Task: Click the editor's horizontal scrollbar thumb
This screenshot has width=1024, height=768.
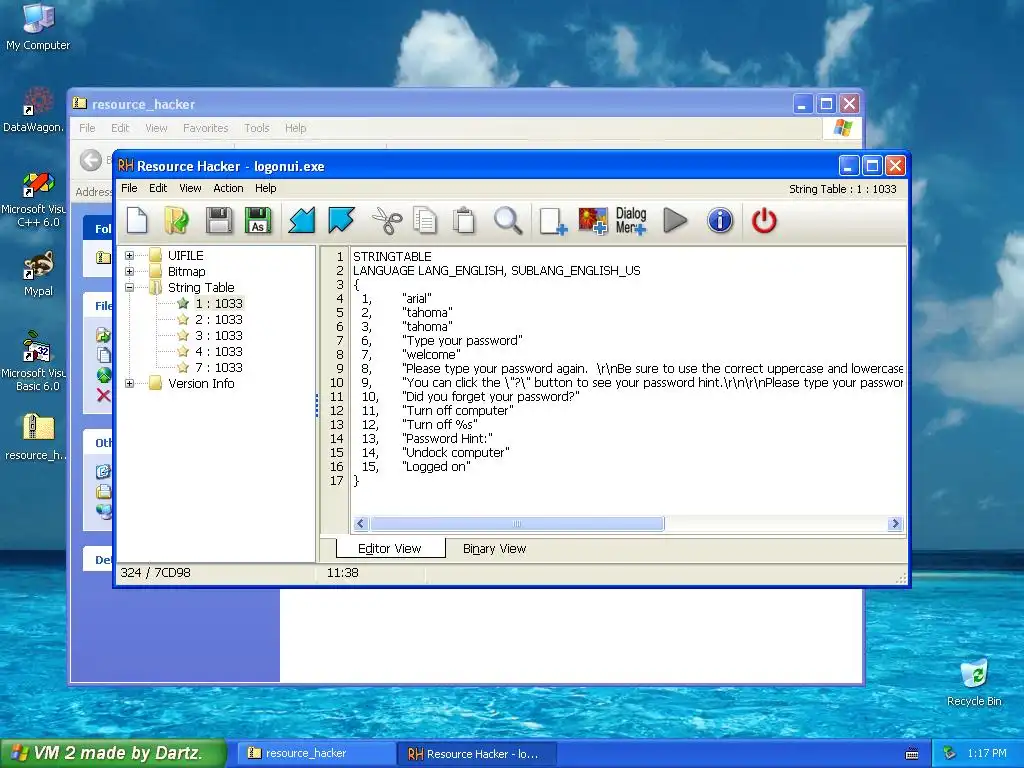Action: pos(517,524)
